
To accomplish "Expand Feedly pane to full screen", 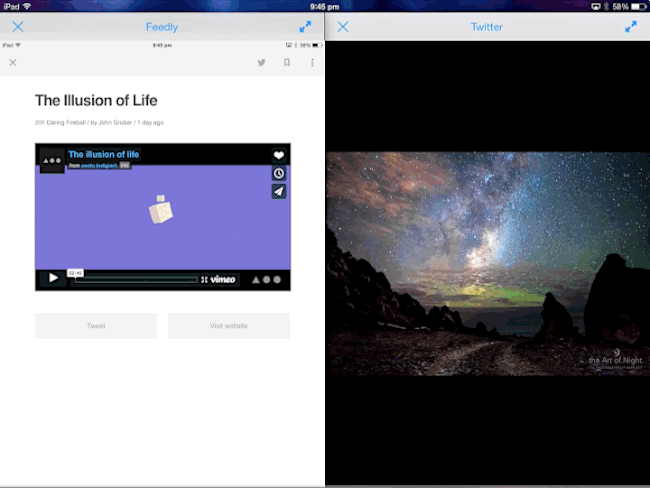I will point(305,27).
